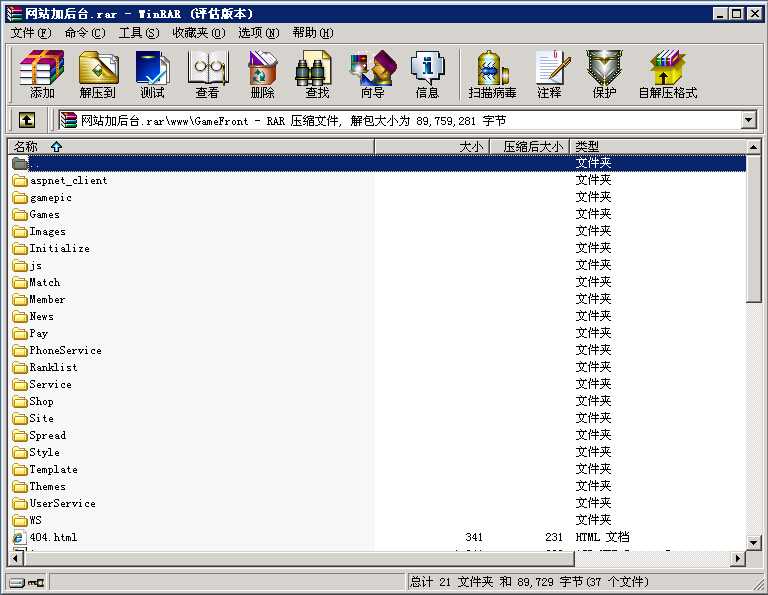Click the 341 size value
The image size is (768, 595).
pos(474,537)
